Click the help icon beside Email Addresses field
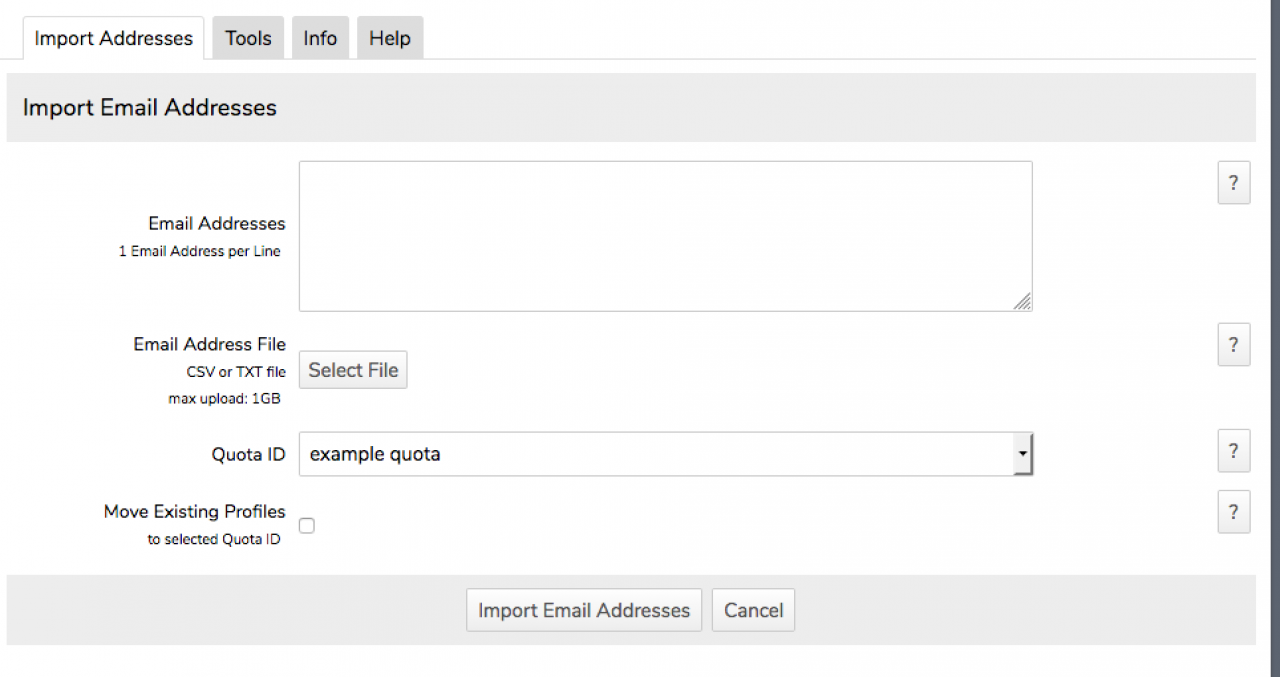This screenshot has height=677, width=1280. 1233,184
